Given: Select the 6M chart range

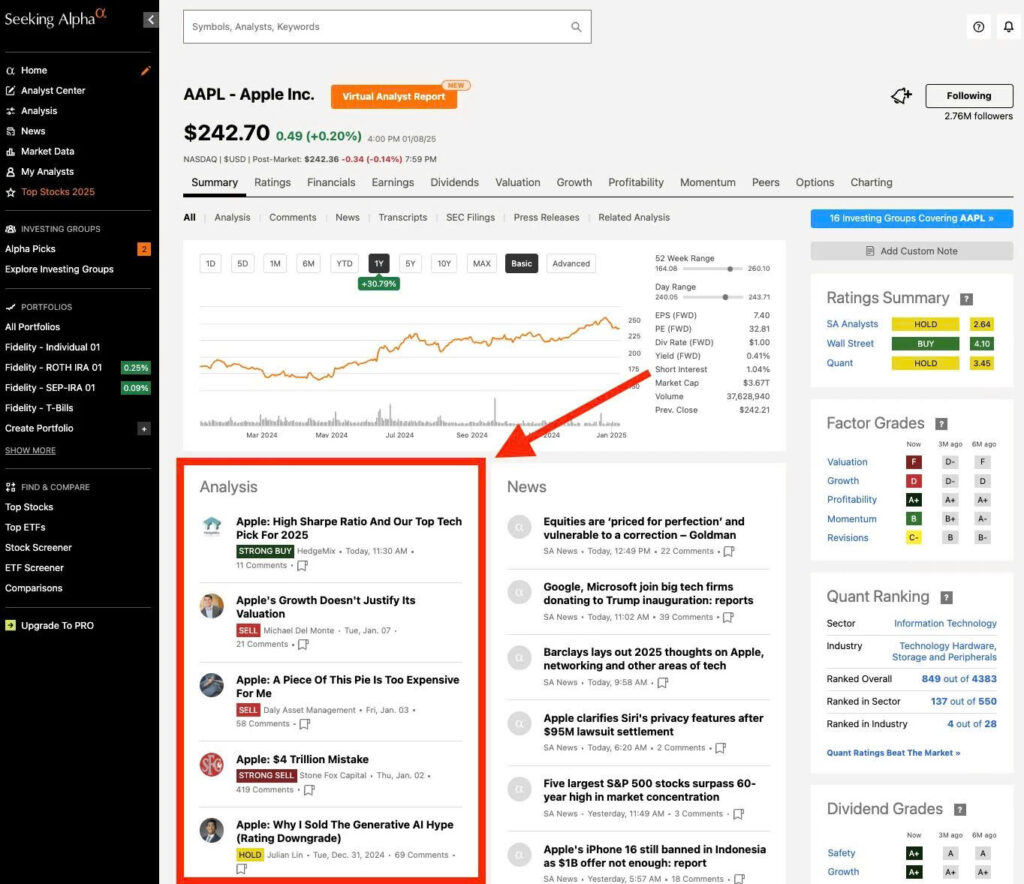Looking at the screenshot, I should pyautogui.click(x=308, y=264).
